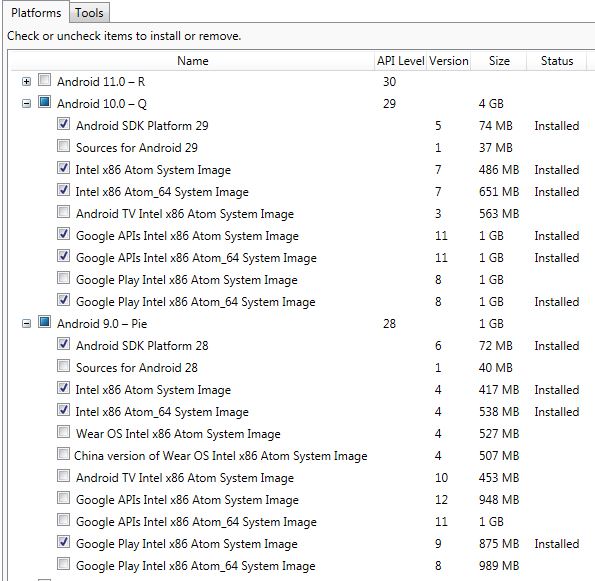
Task: Check China version of Wear OS image
Action: pyautogui.click(x=63, y=454)
